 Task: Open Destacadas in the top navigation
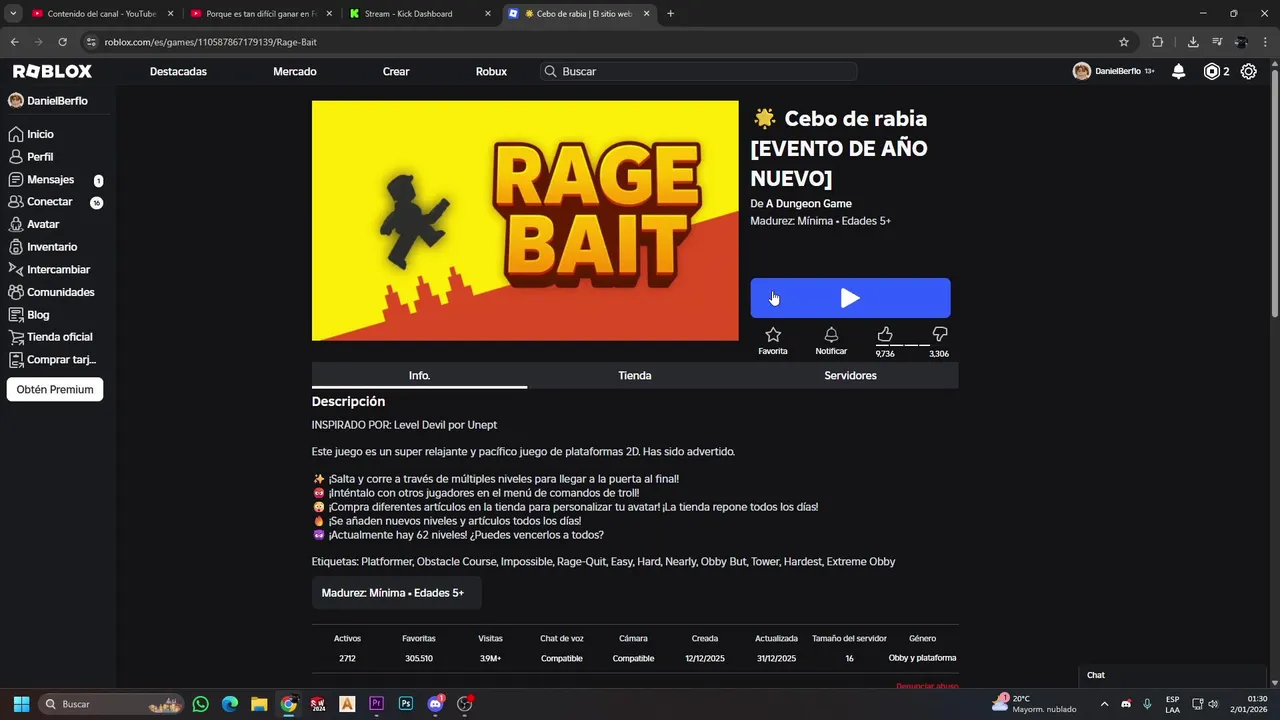(x=178, y=72)
